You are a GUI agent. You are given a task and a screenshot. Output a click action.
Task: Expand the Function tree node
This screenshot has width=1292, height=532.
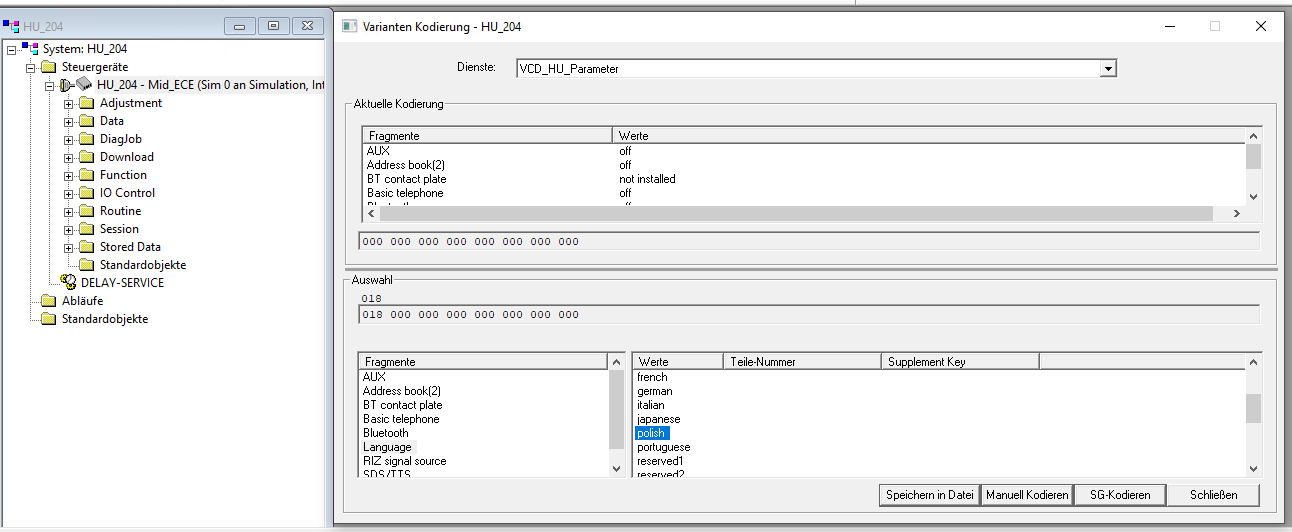coord(68,175)
